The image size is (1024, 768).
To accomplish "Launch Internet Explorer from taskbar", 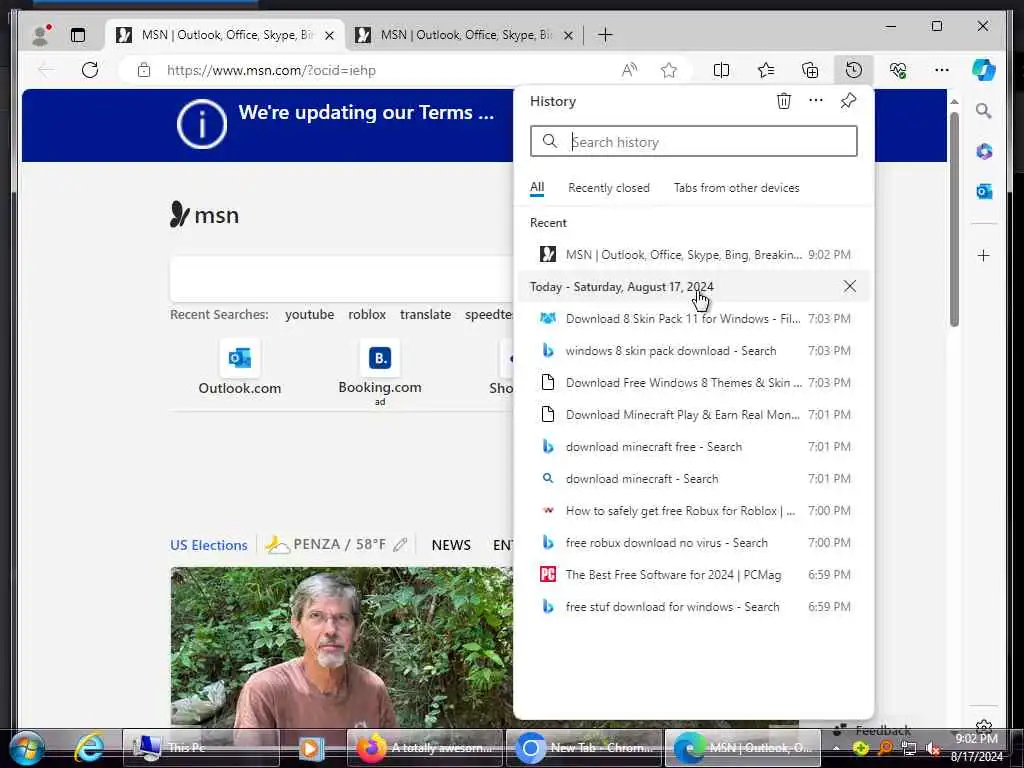I will point(89,748).
